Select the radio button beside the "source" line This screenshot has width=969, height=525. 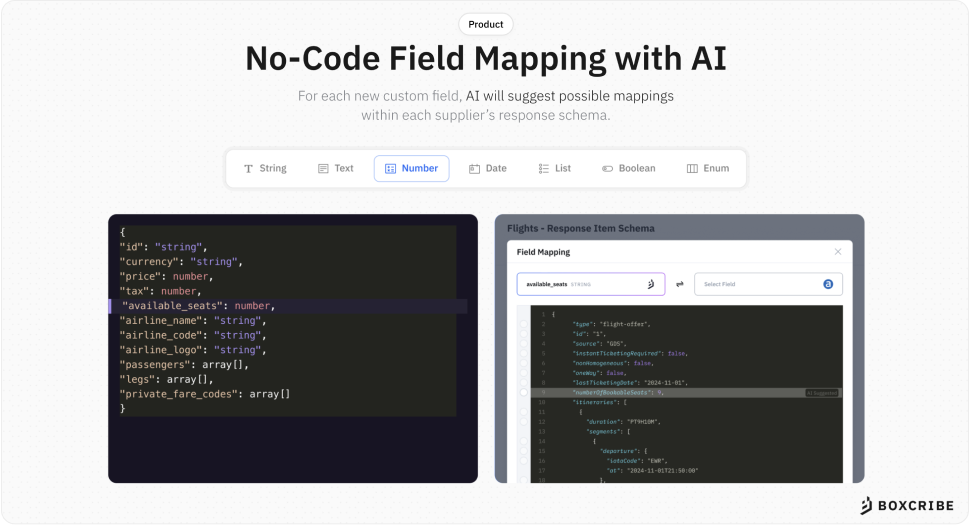[x=523, y=343]
